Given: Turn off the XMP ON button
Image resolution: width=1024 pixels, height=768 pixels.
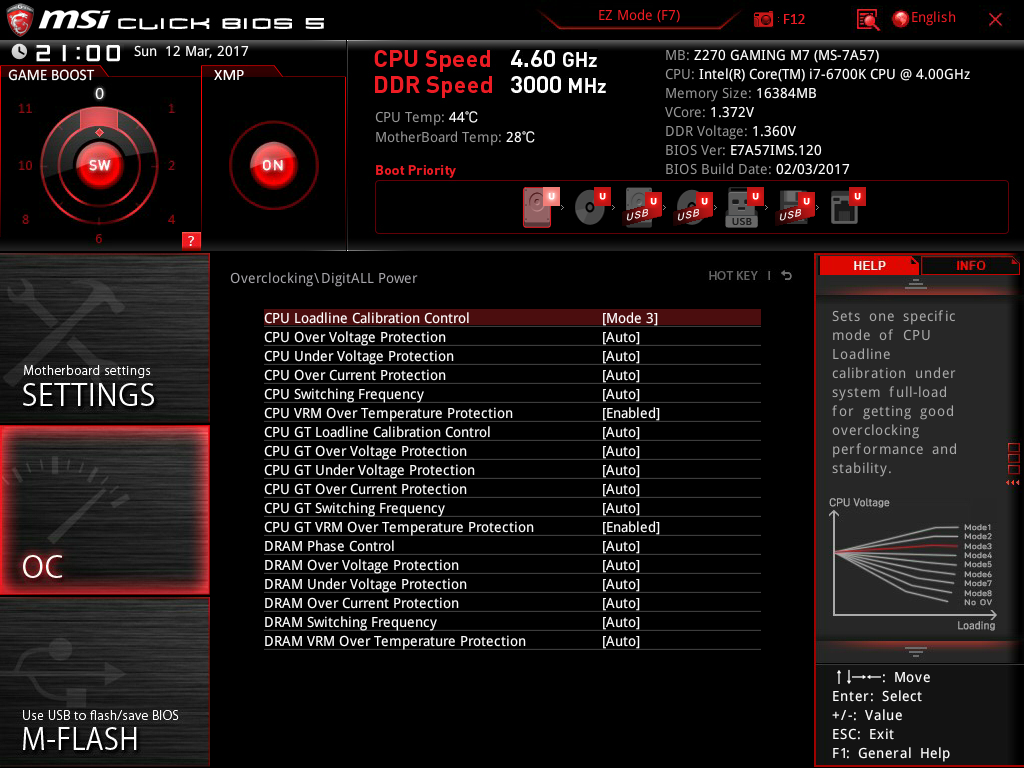Looking at the screenshot, I should click(273, 165).
